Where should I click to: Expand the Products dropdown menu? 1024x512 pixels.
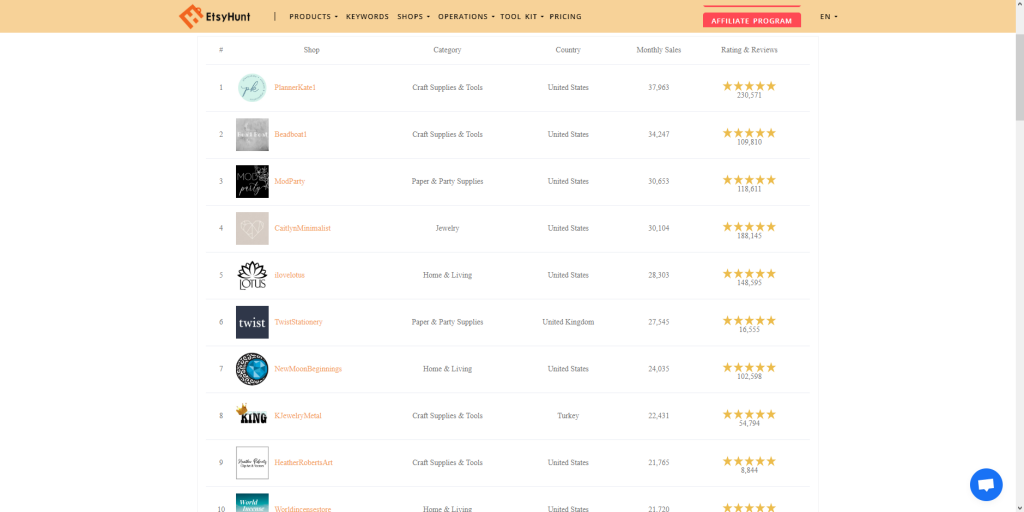coord(313,17)
